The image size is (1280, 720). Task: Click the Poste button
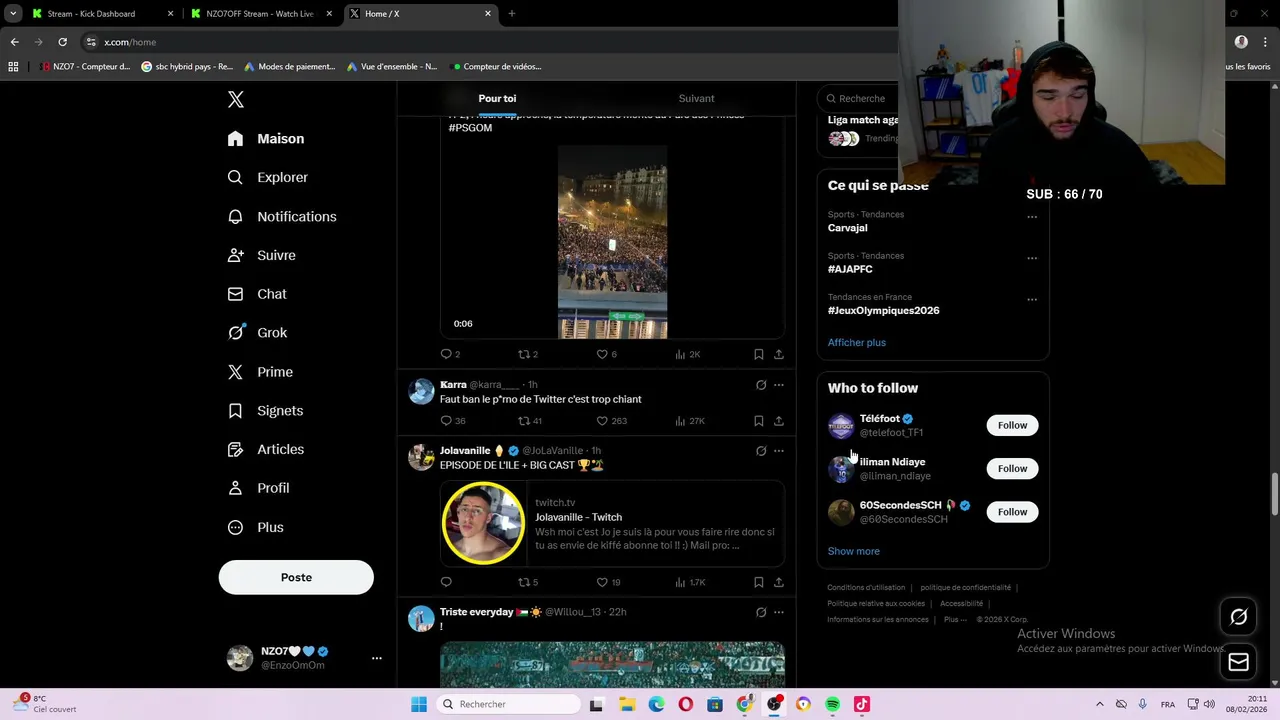tap(296, 577)
